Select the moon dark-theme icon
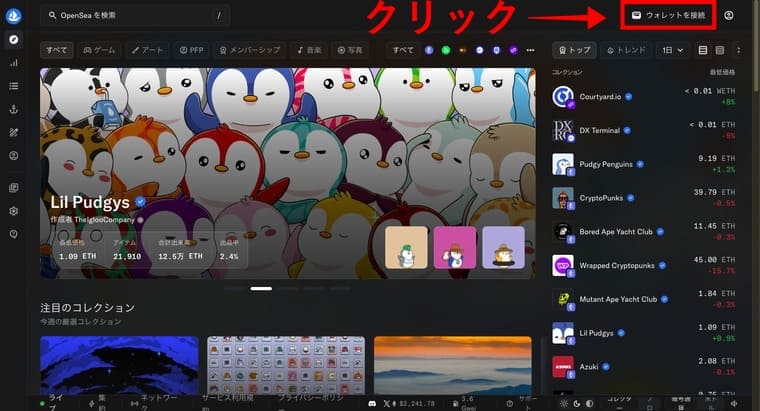This screenshot has width=760, height=411. click(x=577, y=403)
